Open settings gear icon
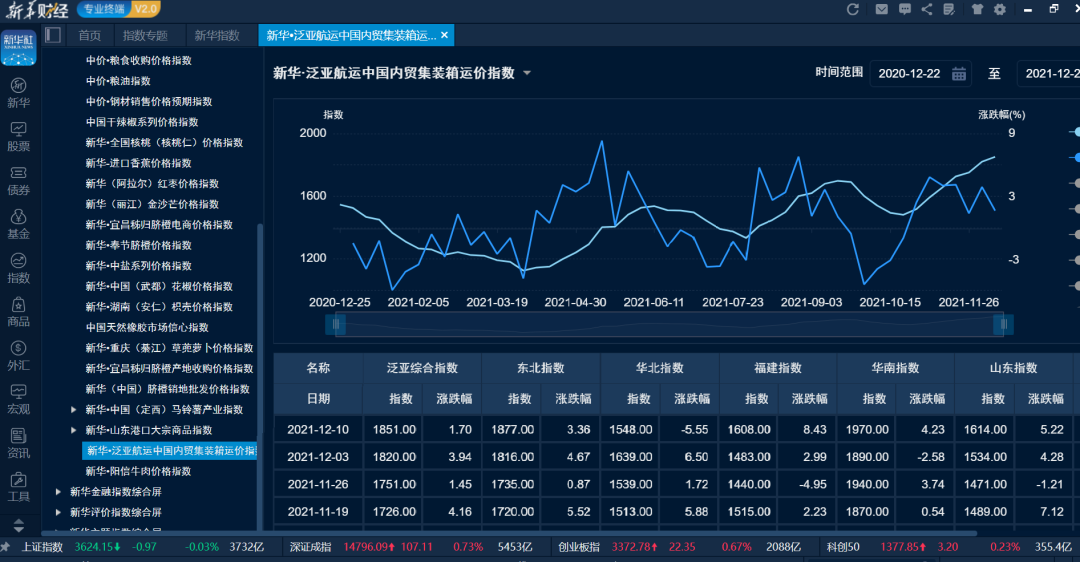The width and height of the screenshot is (1080, 562). tap(1000, 10)
